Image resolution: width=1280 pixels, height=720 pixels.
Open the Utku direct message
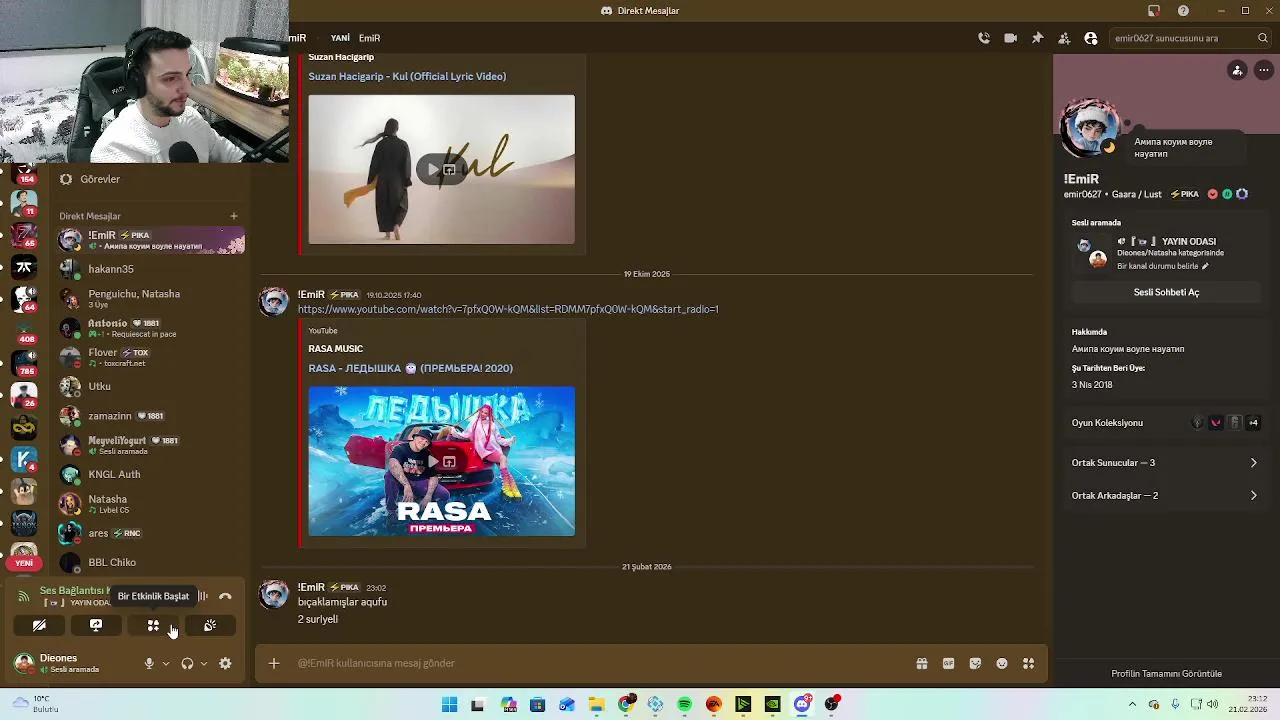(x=150, y=386)
